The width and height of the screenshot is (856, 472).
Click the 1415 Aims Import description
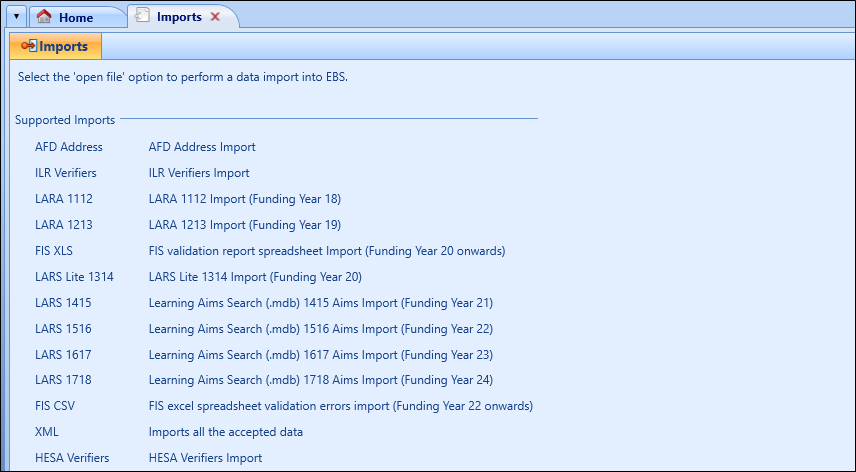320,303
